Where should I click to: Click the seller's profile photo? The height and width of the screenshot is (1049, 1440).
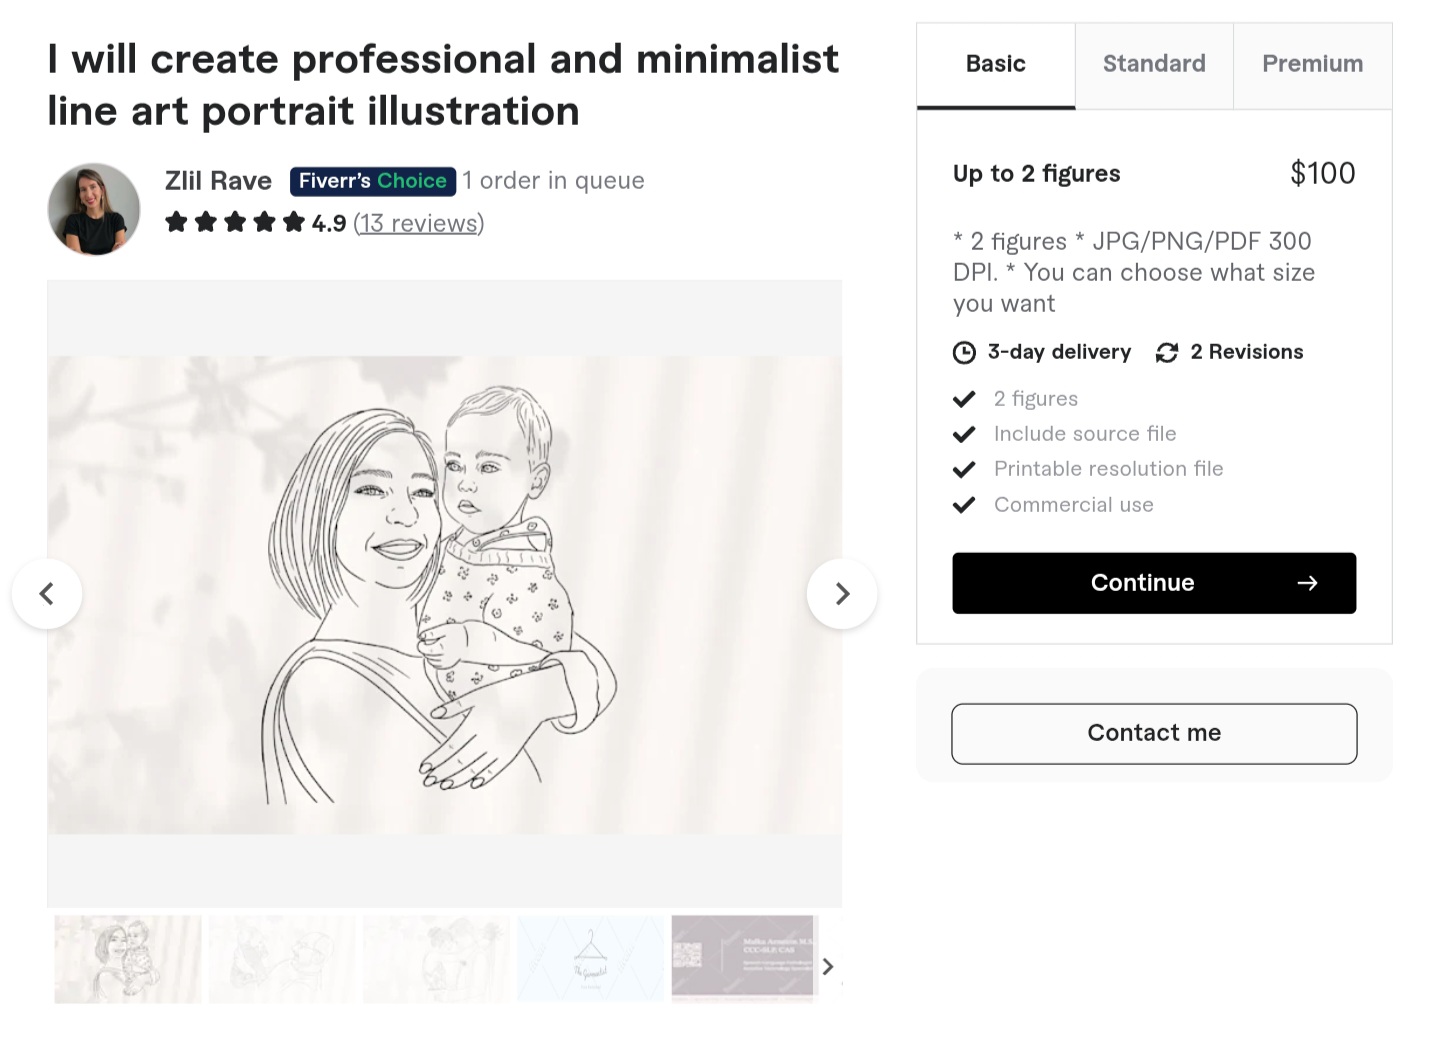(x=94, y=209)
